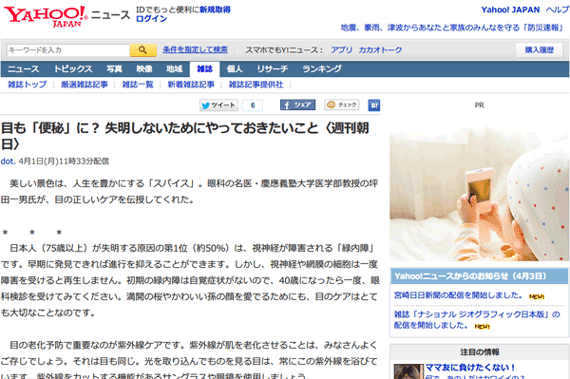Screen dimensions: 570x379
Task: Select the 写真 navigation tab
Action: [x=114, y=69]
